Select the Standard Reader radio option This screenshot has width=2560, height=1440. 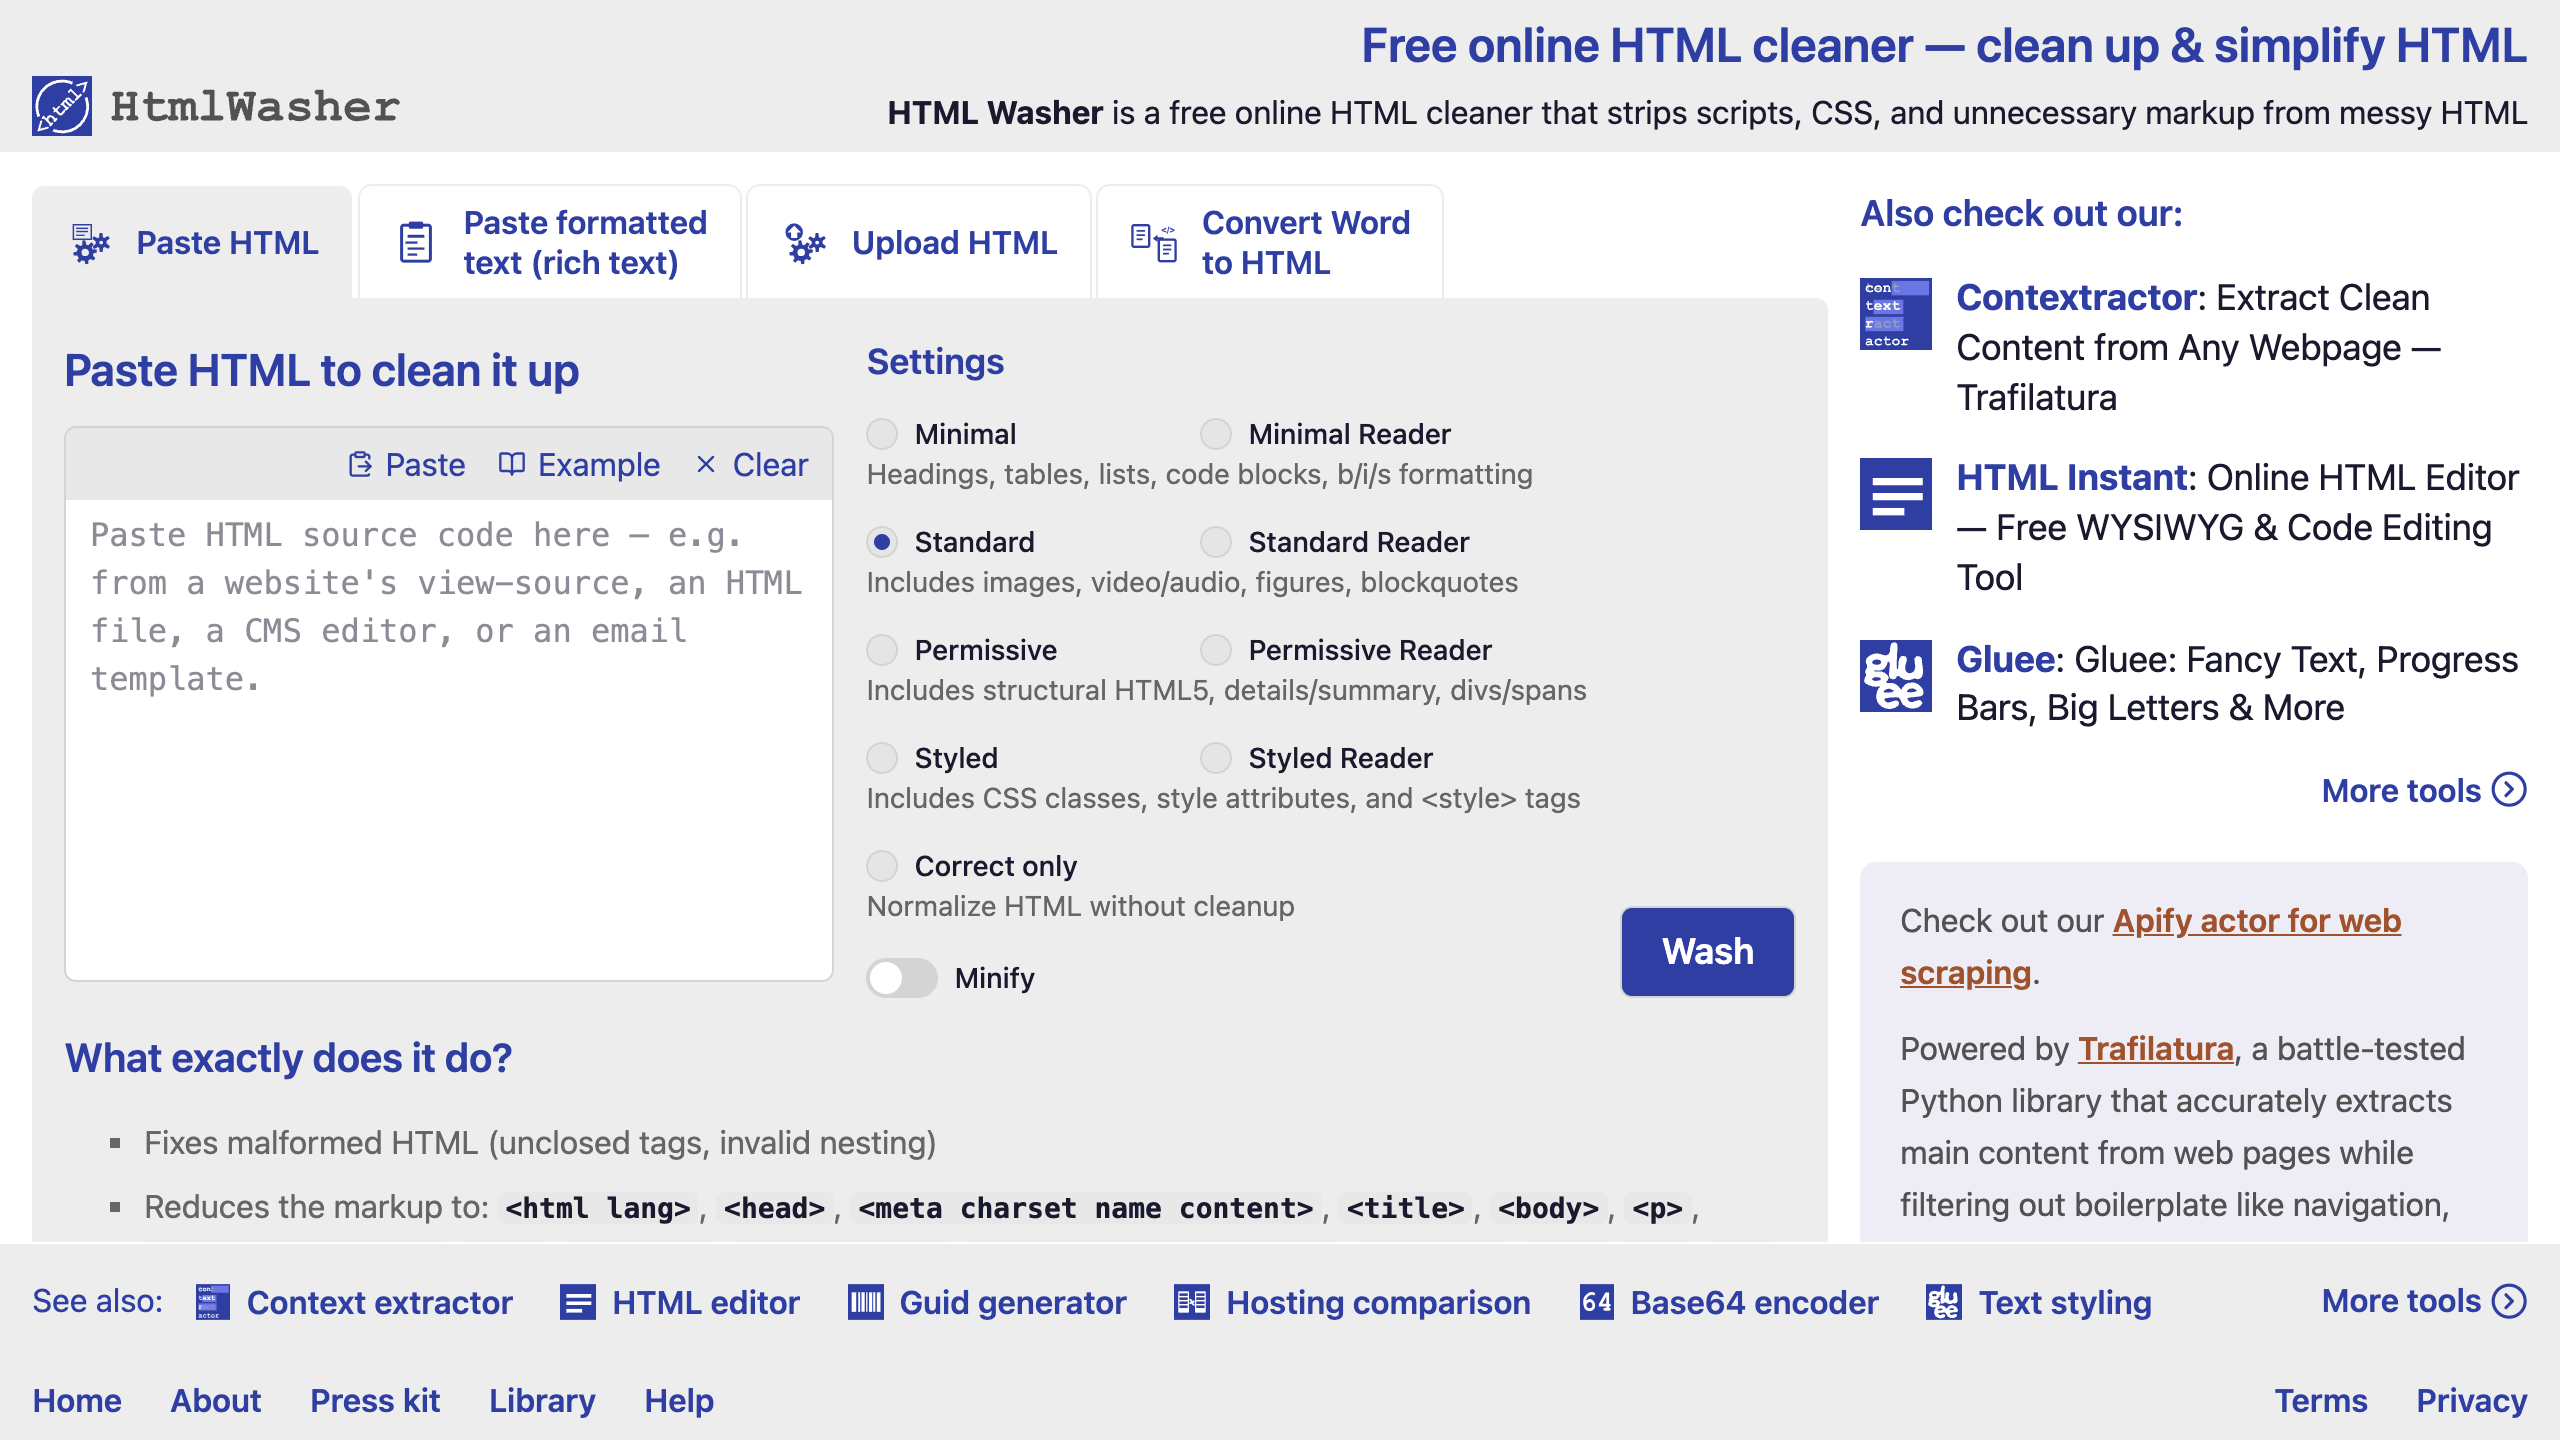pos(1216,542)
